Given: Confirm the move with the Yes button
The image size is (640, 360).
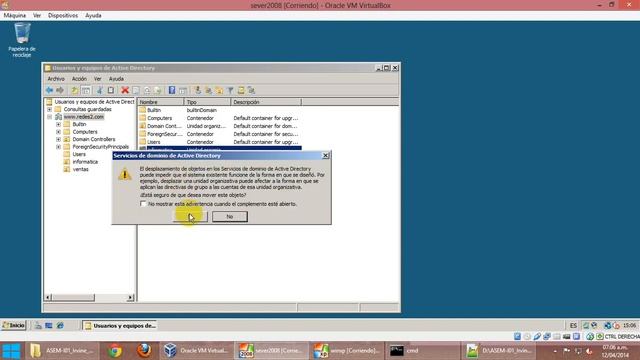Looking at the screenshot, I should coord(190,216).
